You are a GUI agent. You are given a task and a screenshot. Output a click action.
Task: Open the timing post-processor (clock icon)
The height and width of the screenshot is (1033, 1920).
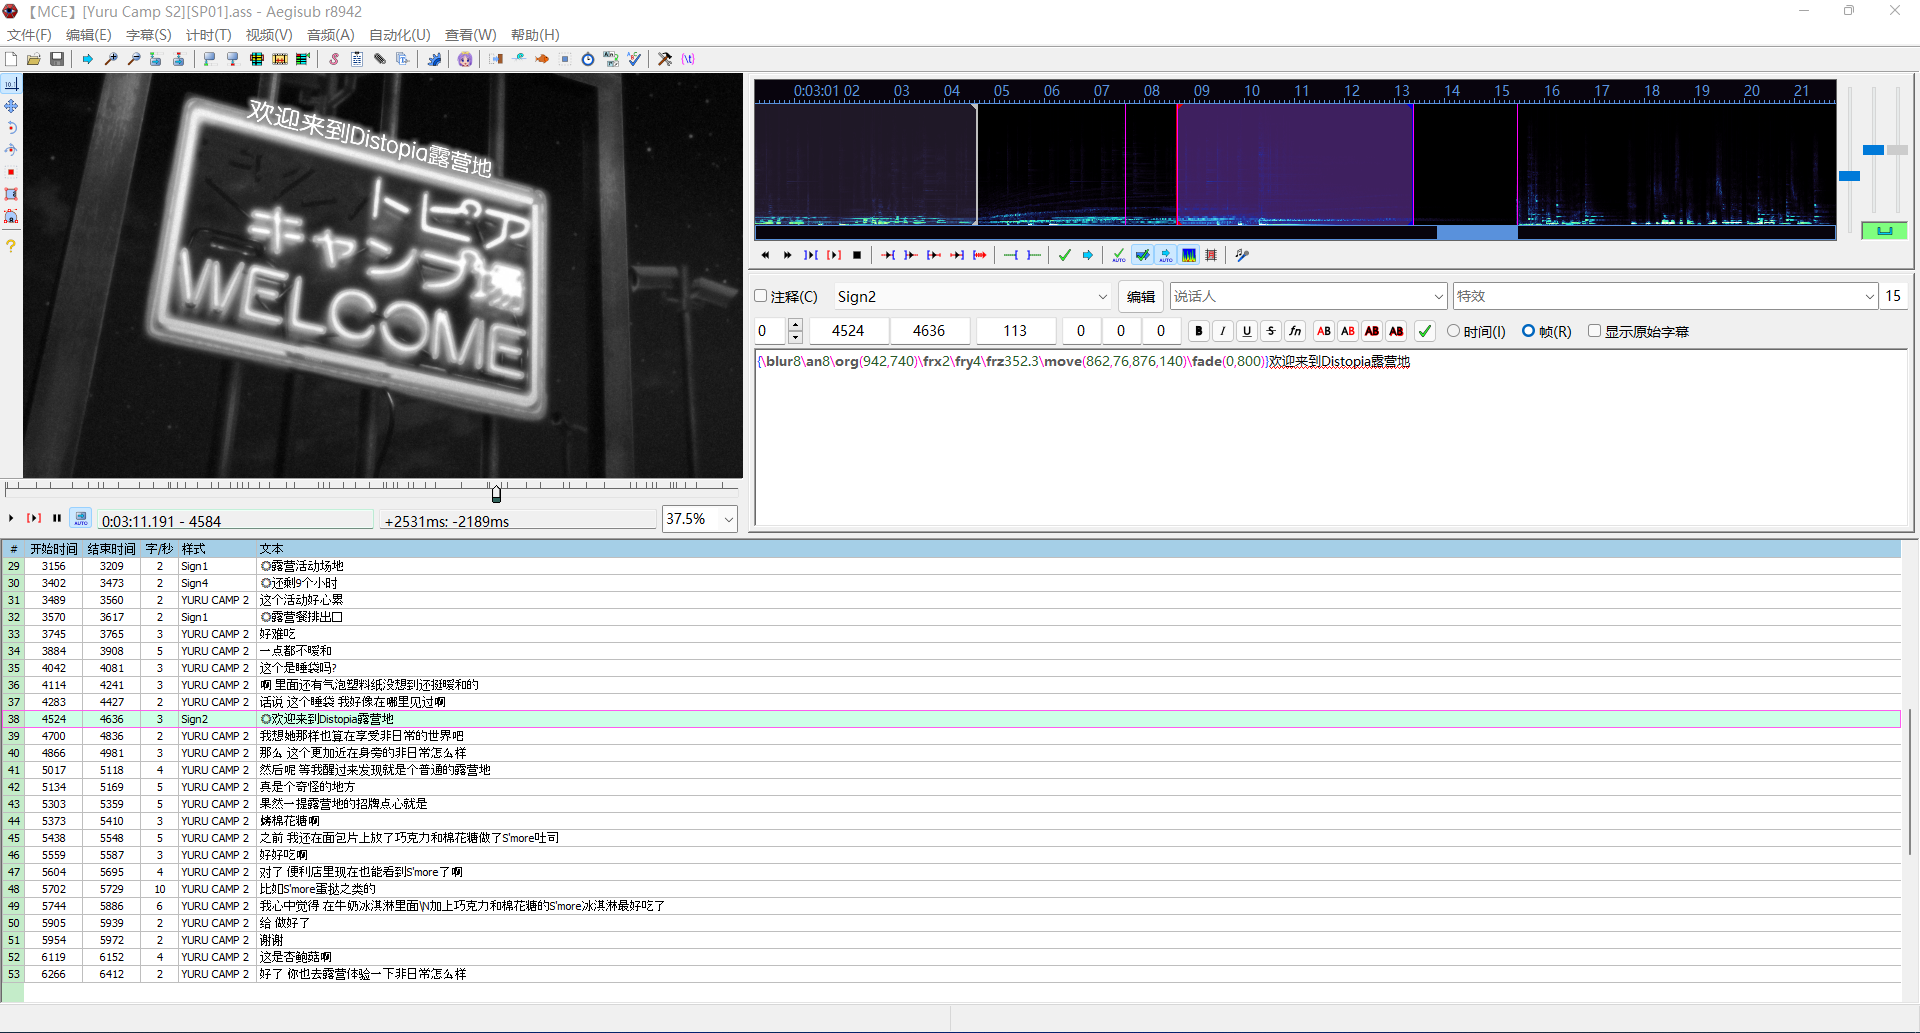(588, 59)
